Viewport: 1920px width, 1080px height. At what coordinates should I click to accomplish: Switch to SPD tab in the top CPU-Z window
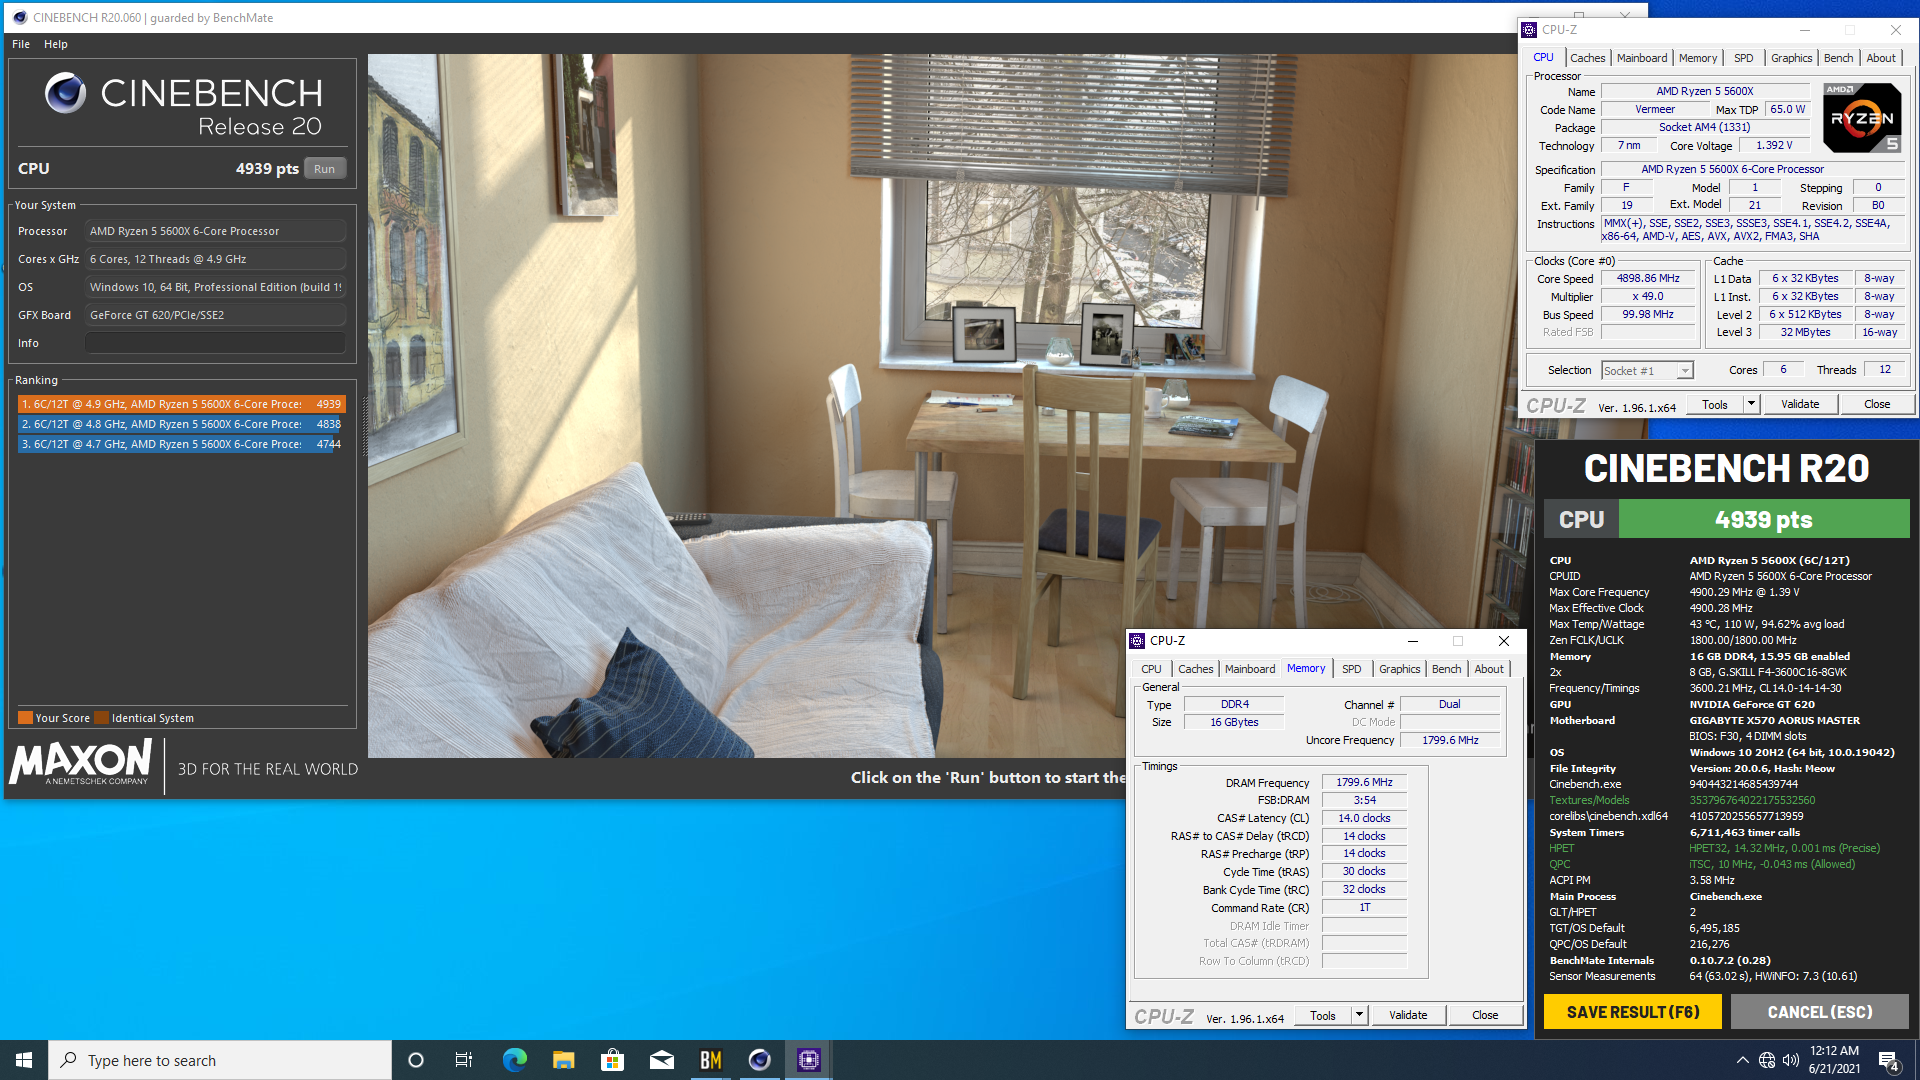coord(1743,58)
